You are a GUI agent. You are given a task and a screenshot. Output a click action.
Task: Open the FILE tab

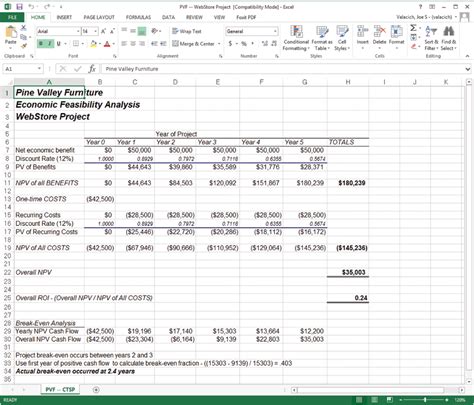12,17
